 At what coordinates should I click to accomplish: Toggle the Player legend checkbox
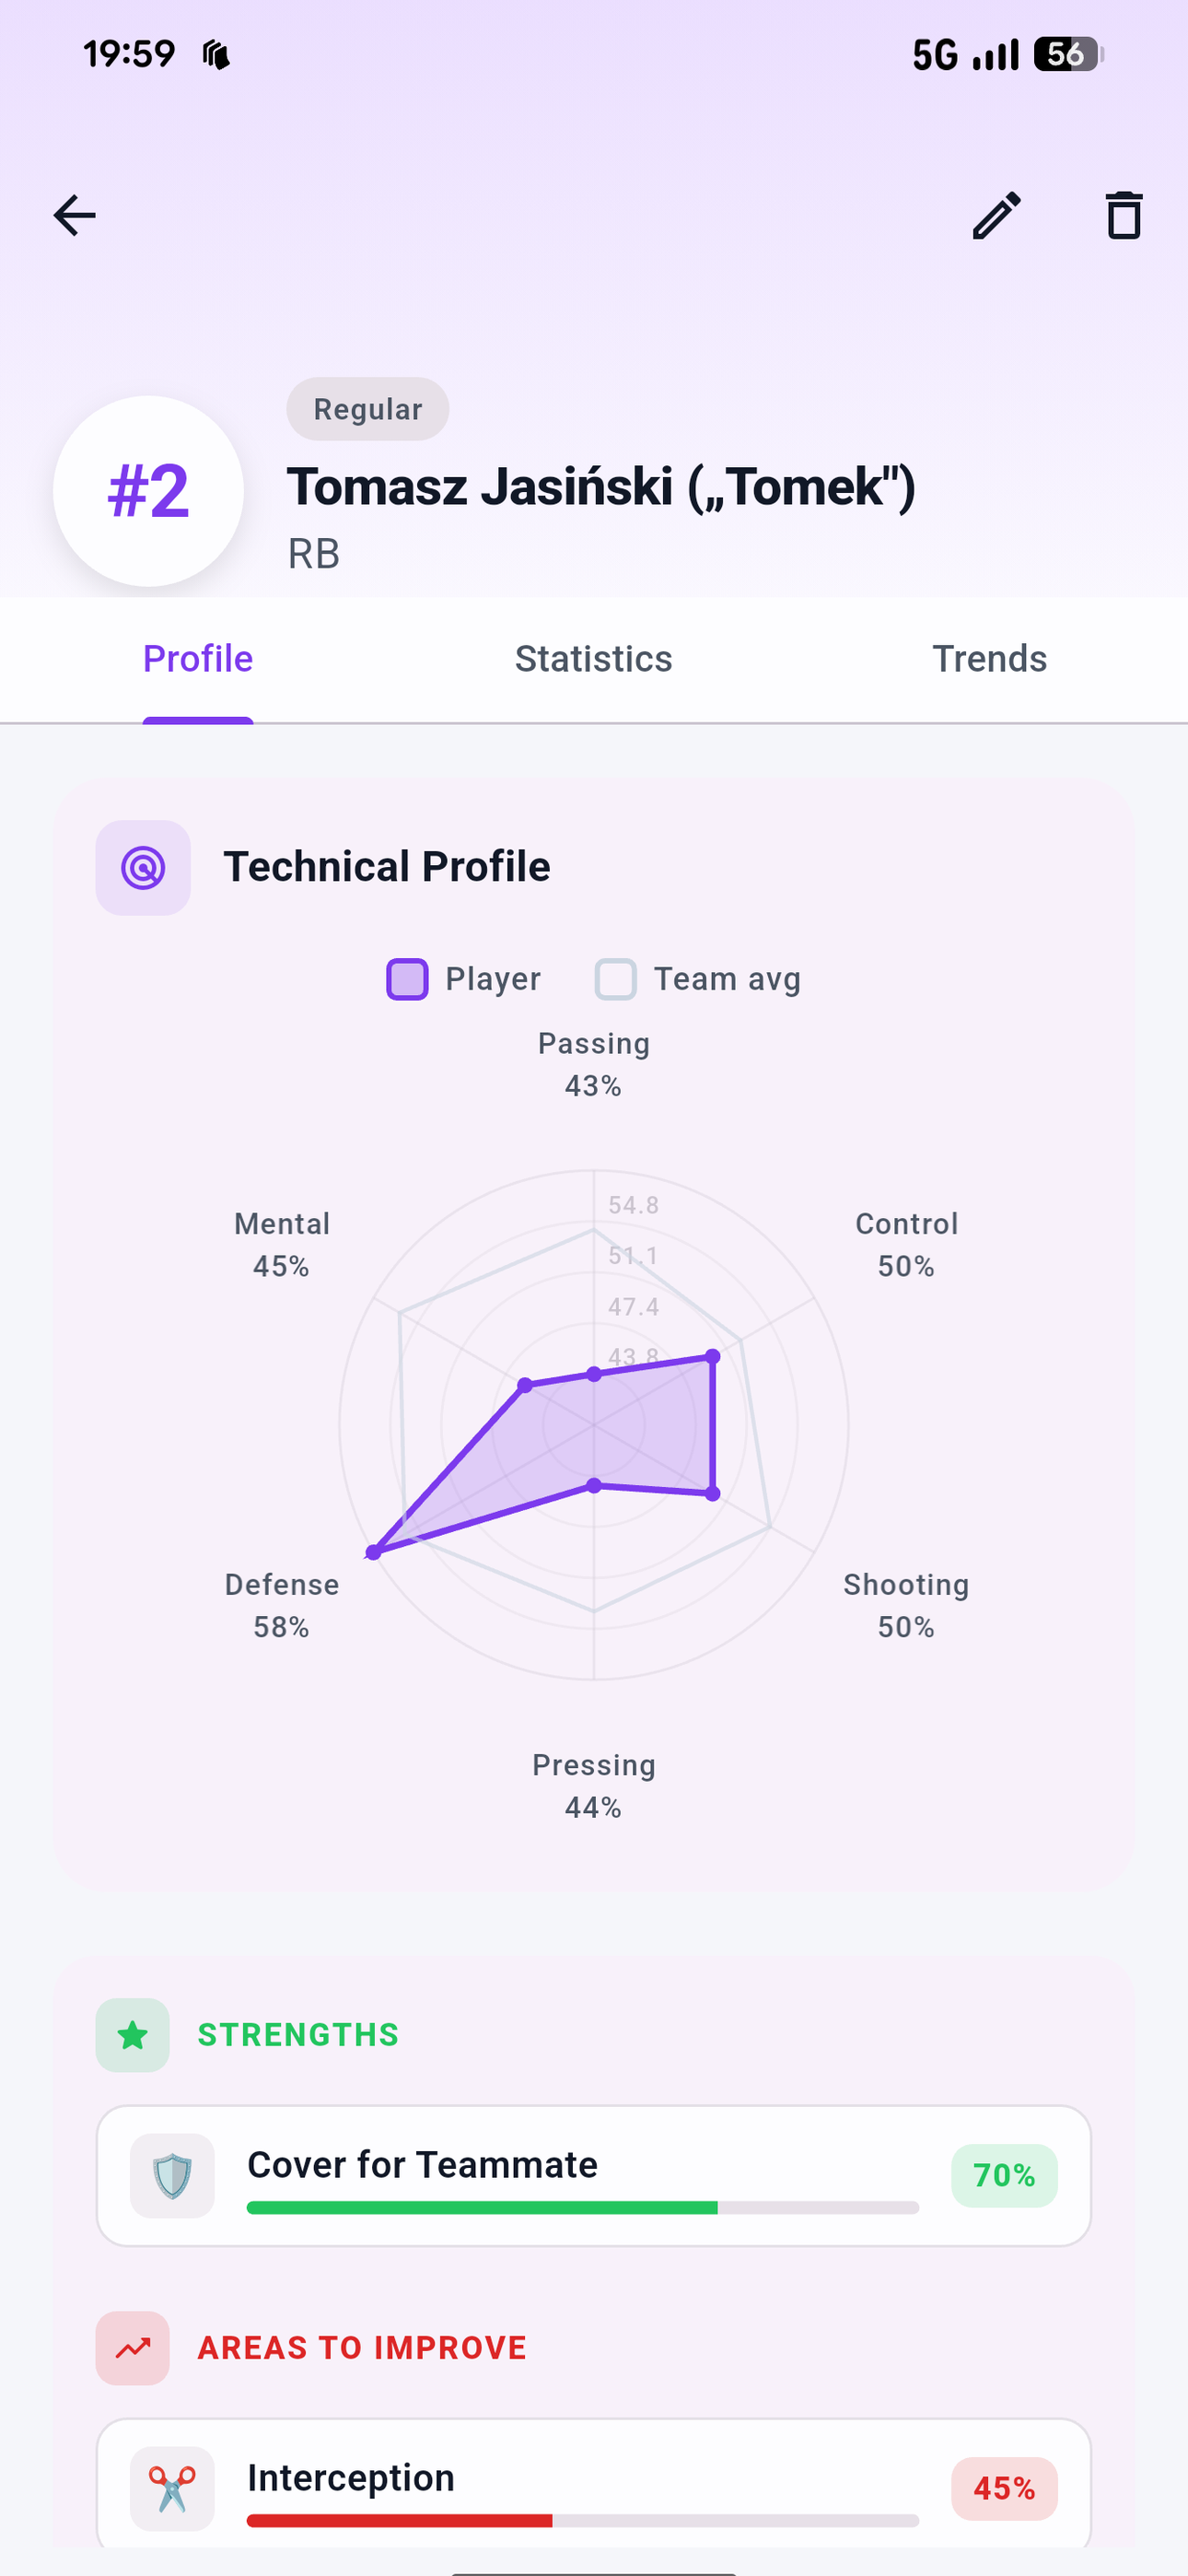[406, 979]
